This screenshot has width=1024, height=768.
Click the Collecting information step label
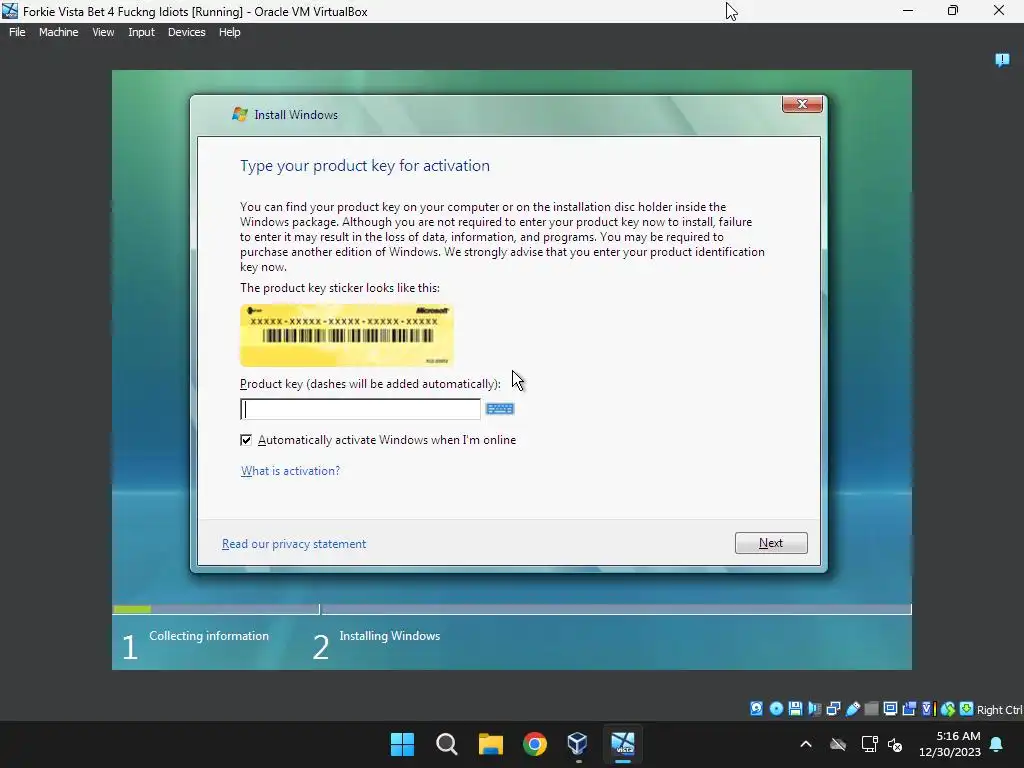[209, 635]
